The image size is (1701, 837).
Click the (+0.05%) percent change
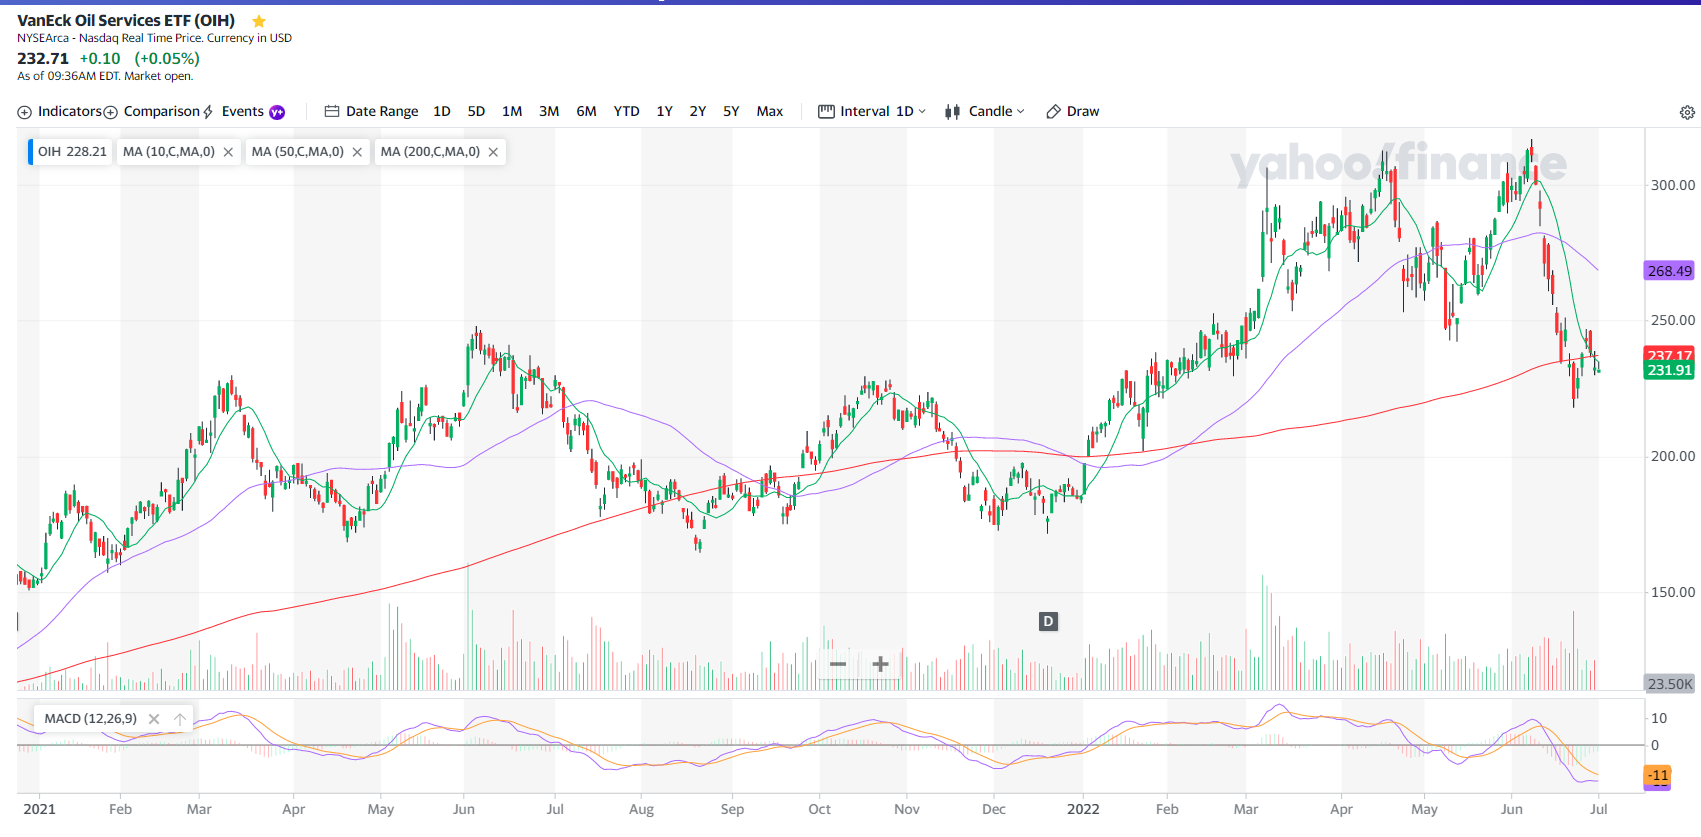tap(167, 59)
